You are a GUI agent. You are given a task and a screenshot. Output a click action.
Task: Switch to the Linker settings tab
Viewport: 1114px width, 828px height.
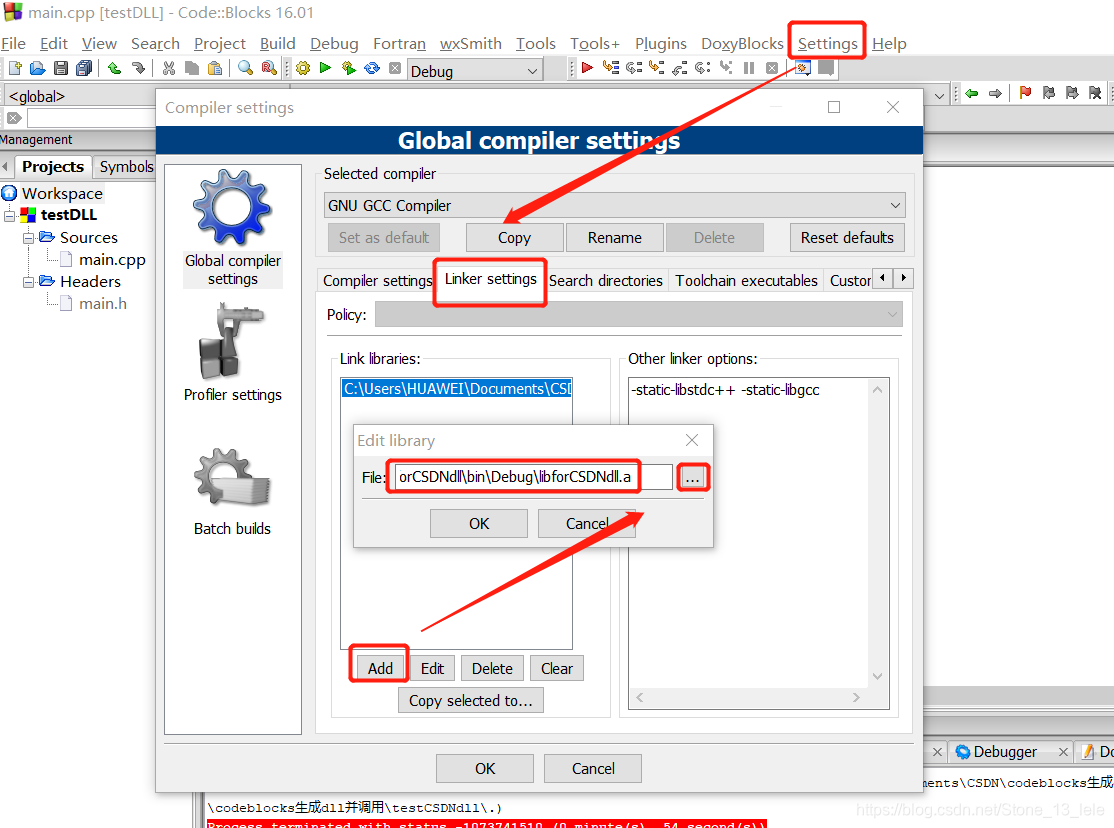click(490, 279)
